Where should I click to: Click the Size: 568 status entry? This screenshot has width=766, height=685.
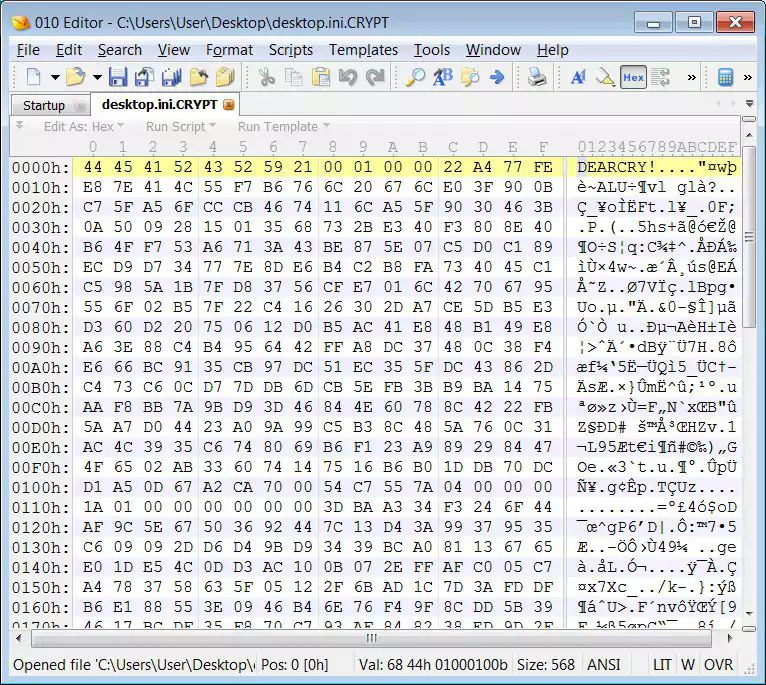(546, 665)
